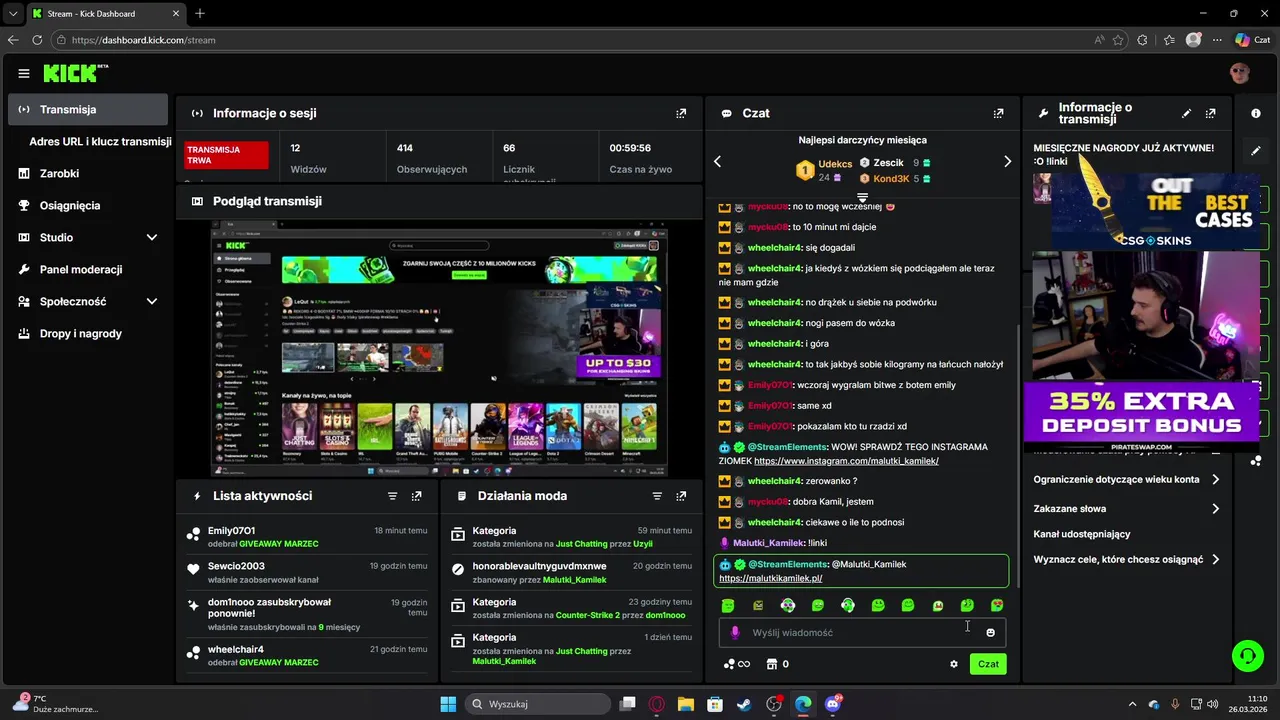Open the emoji picker in message box
1280x720 pixels.
tap(991, 632)
